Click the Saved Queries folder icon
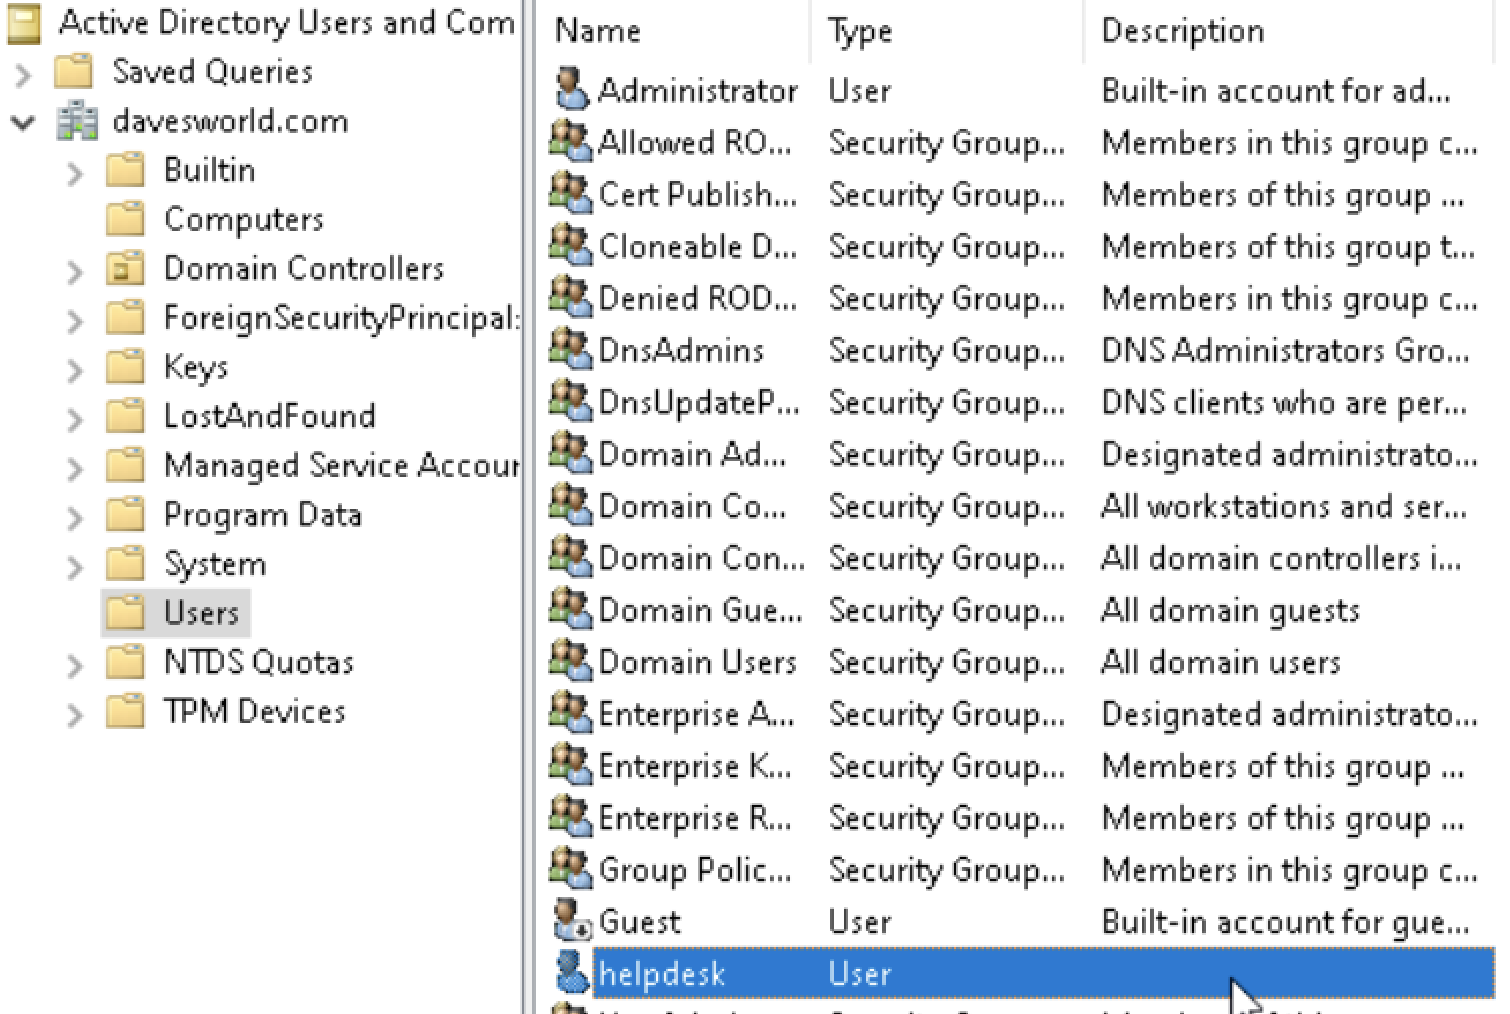Image resolution: width=1510 pixels, height=1014 pixels. tap(73, 72)
